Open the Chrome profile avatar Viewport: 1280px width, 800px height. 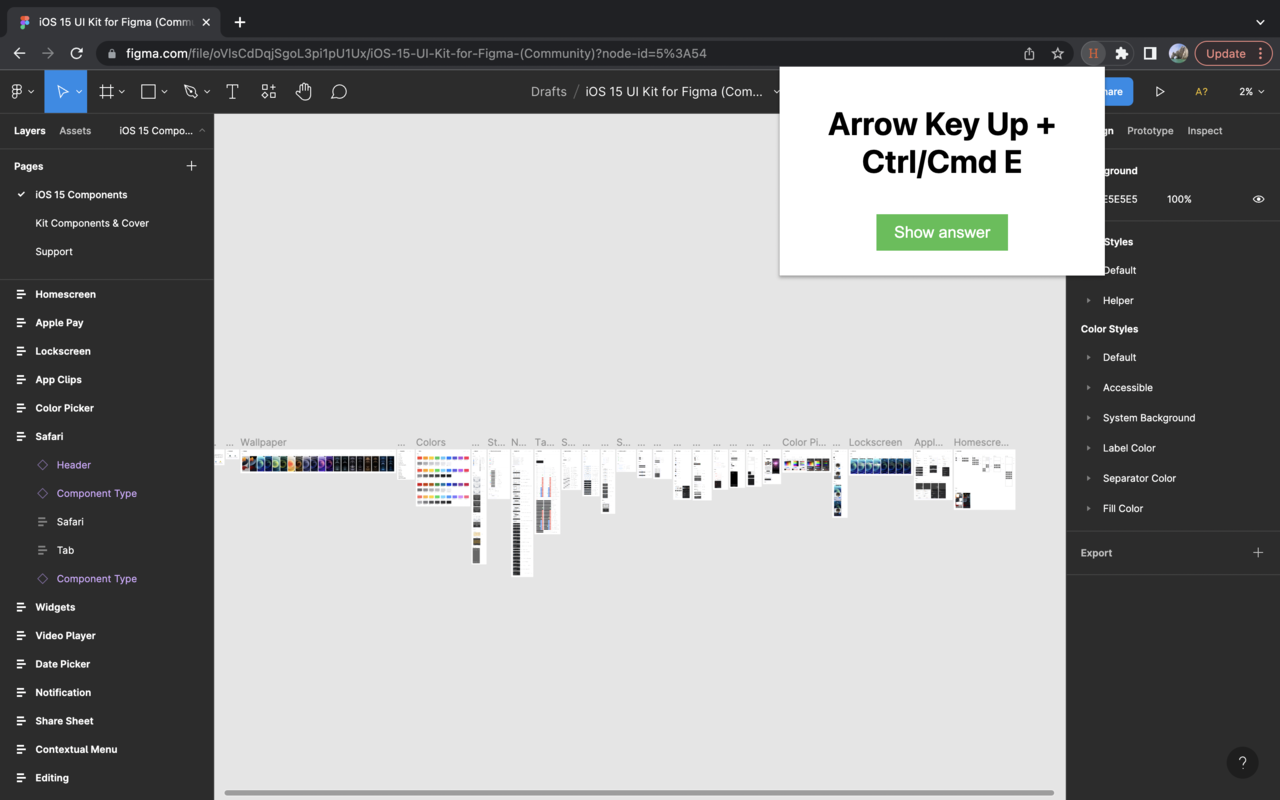tap(1179, 53)
